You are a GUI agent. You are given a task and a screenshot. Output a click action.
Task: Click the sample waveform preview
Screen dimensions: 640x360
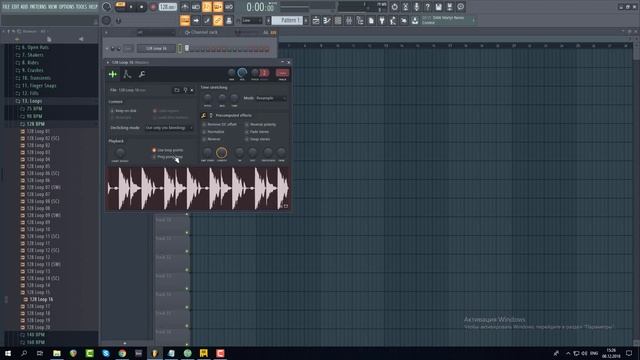click(198, 189)
